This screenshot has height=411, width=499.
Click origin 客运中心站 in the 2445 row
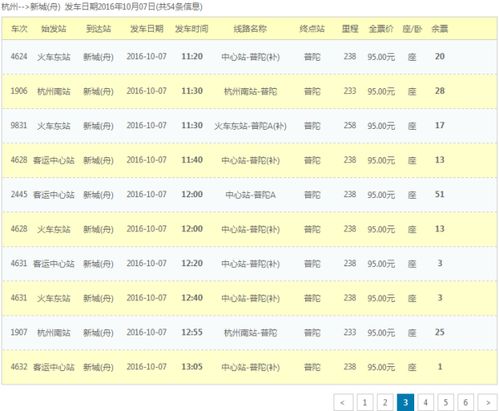pos(54,195)
